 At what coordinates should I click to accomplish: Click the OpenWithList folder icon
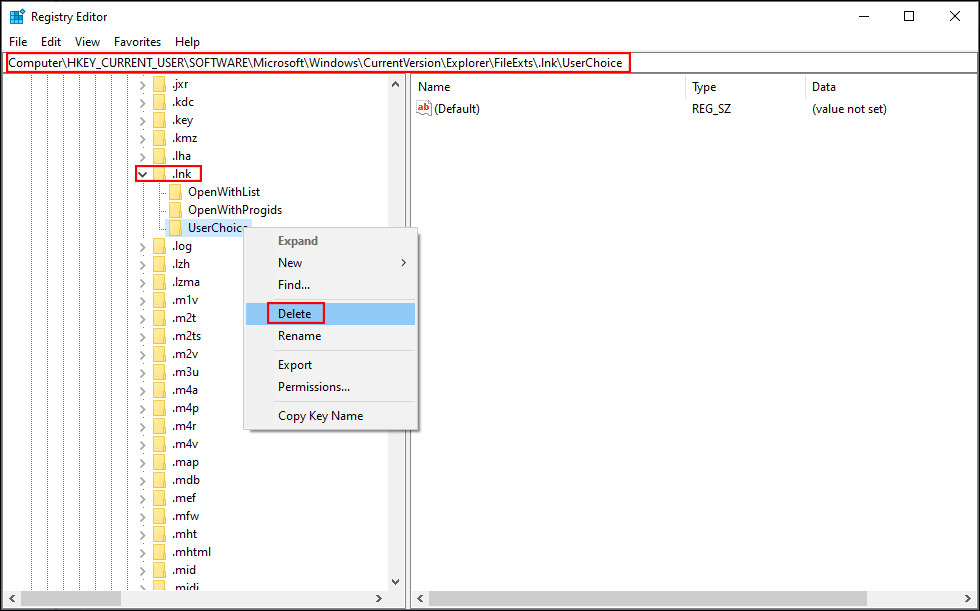[176, 192]
